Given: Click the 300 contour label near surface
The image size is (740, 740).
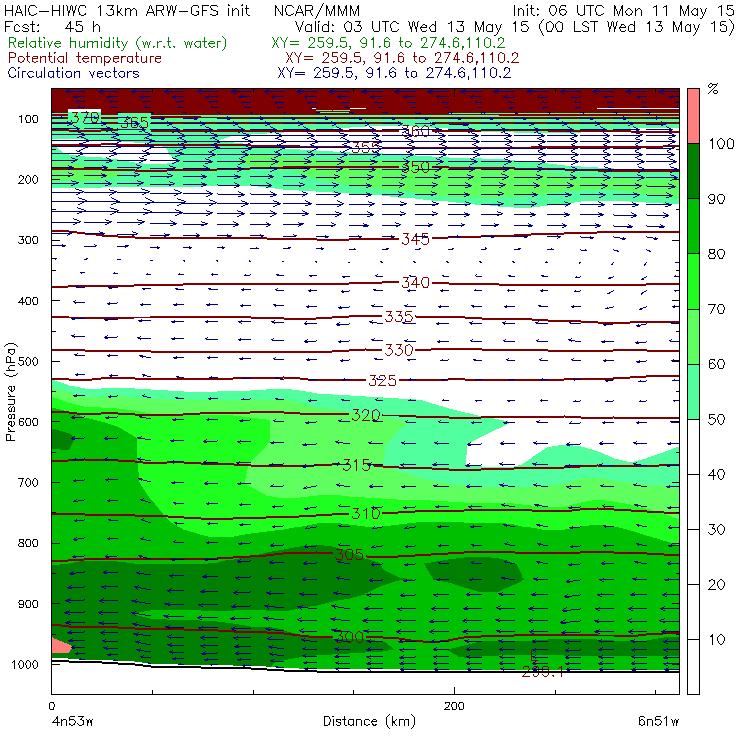Looking at the screenshot, I should click(x=349, y=637).
